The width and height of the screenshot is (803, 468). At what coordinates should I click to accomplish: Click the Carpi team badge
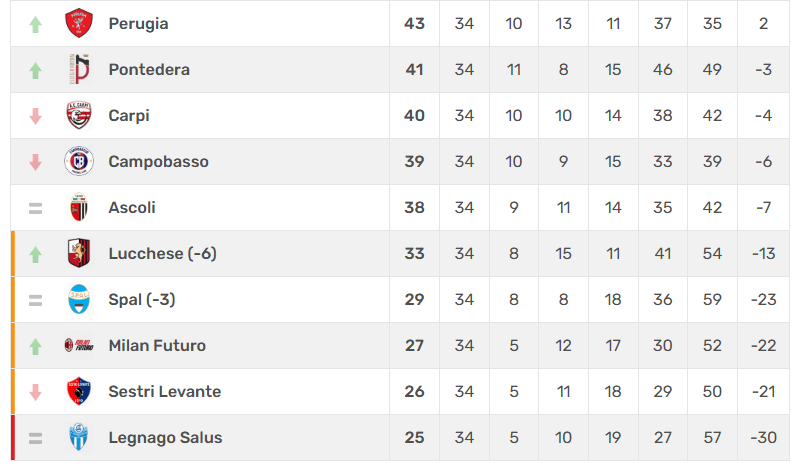(x=79, y=115)
